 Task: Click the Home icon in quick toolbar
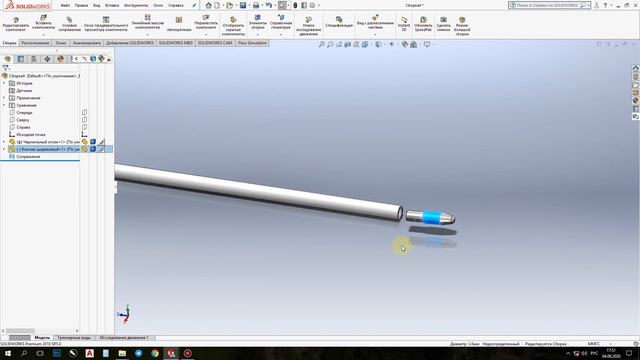tap(209, 5)
